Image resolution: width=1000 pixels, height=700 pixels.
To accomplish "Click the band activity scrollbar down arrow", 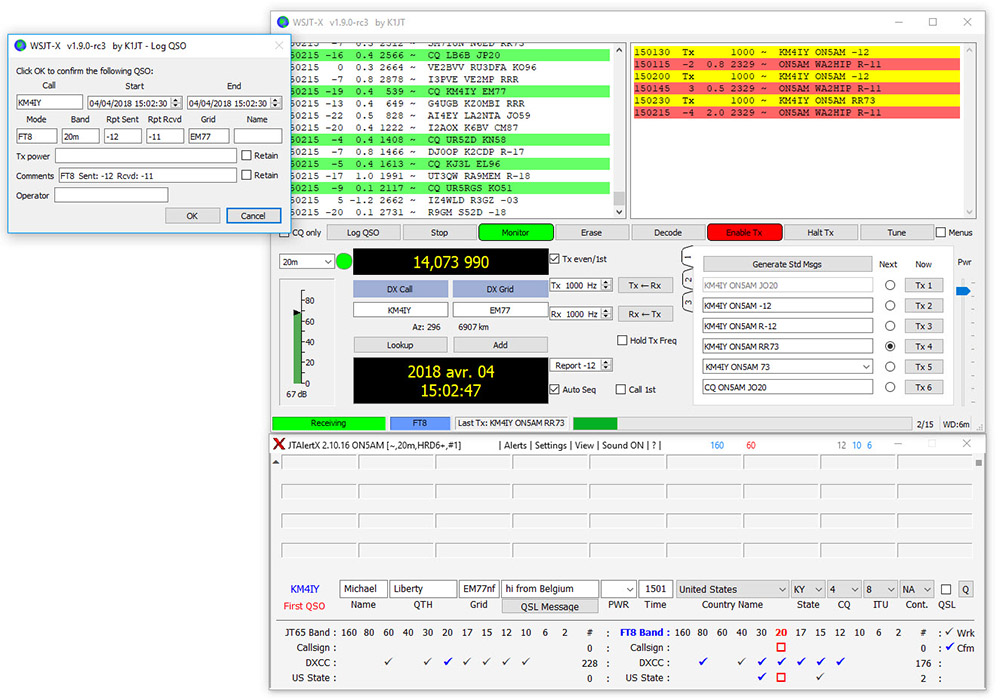I will pyautogui.click(x=619, y=212).
